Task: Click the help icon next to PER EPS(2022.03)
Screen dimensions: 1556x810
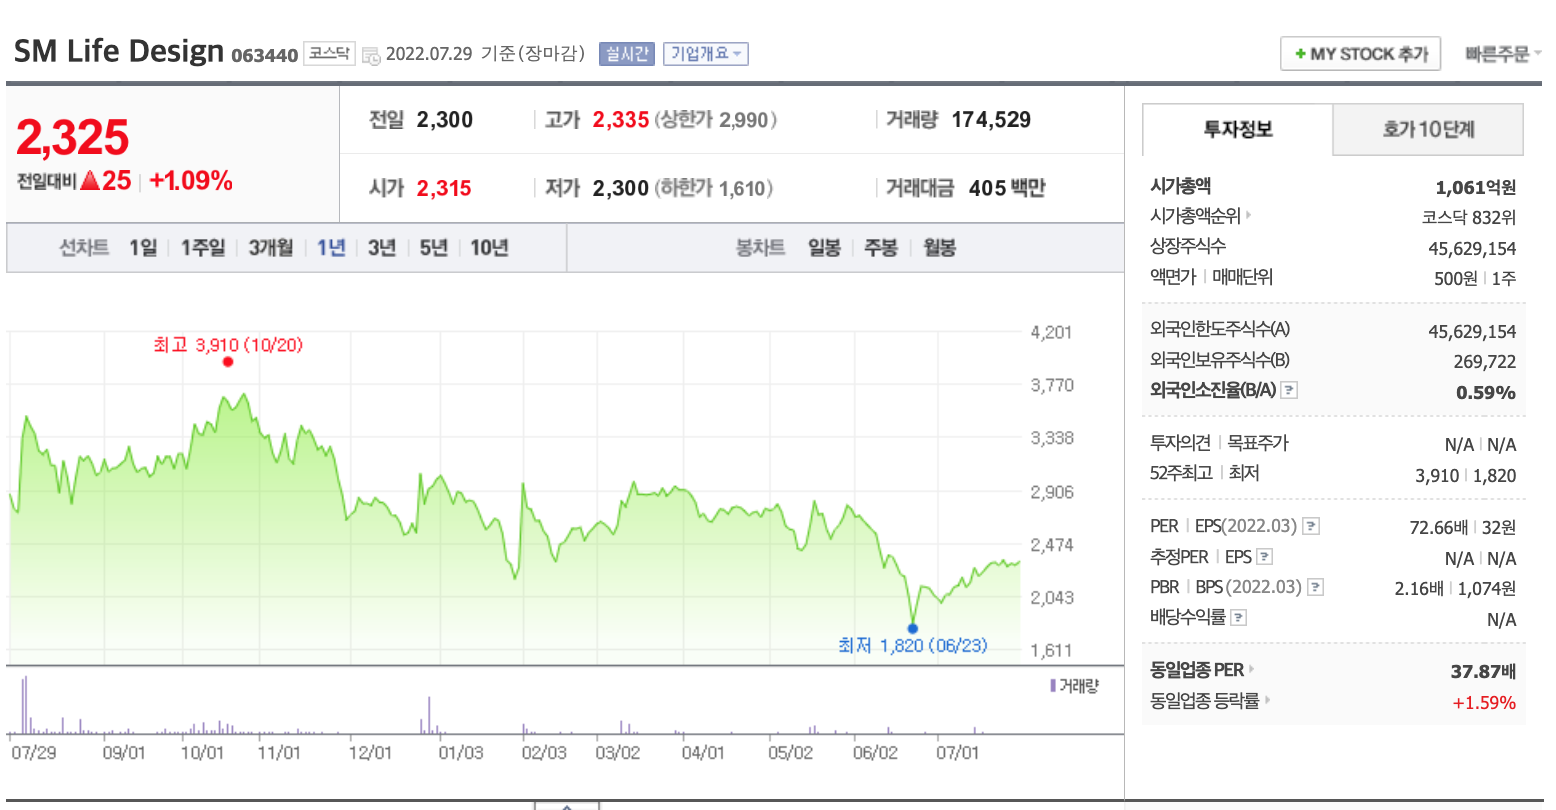Action: 1311,526
